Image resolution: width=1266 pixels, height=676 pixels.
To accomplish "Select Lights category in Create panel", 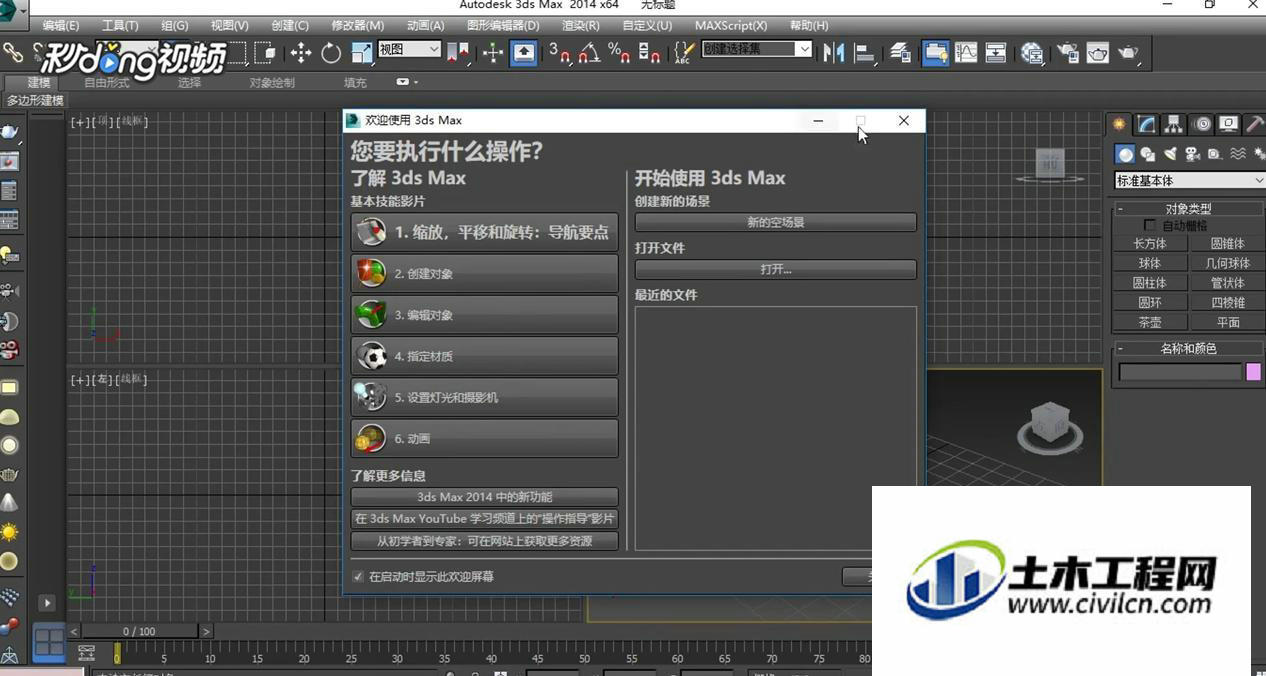I will click(1170, 154).
